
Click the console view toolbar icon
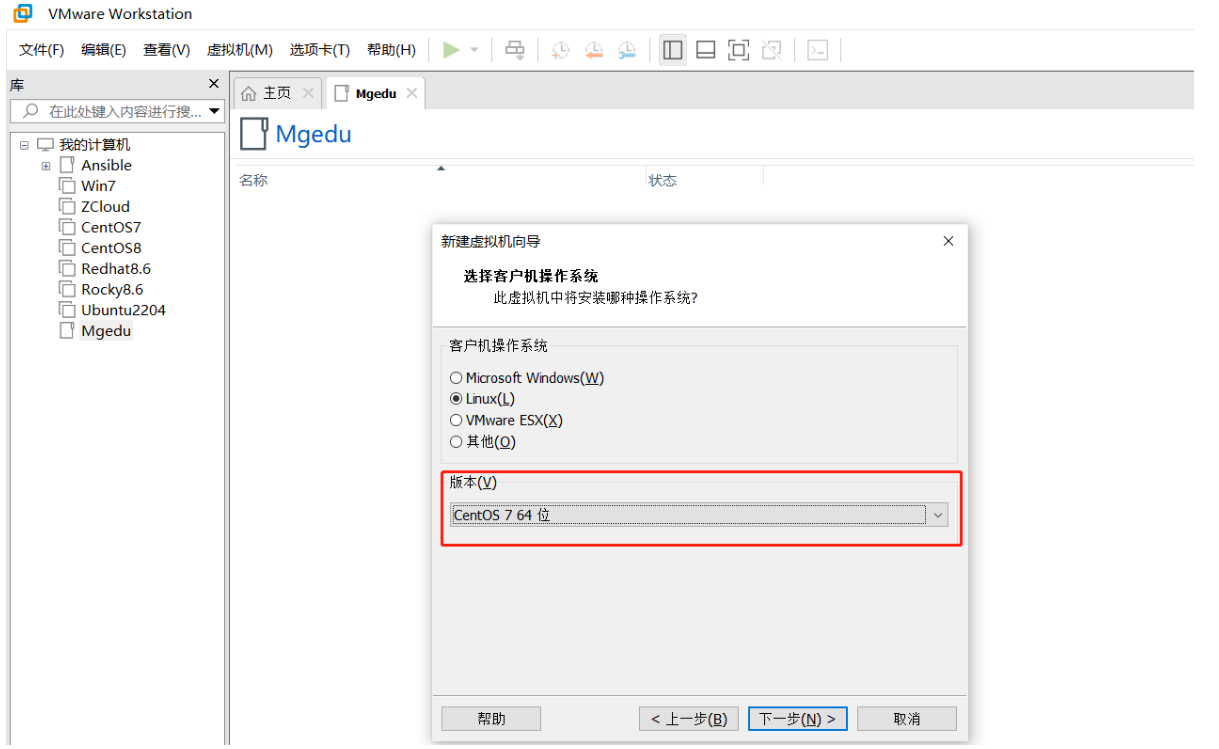click(x=818, y=50)
